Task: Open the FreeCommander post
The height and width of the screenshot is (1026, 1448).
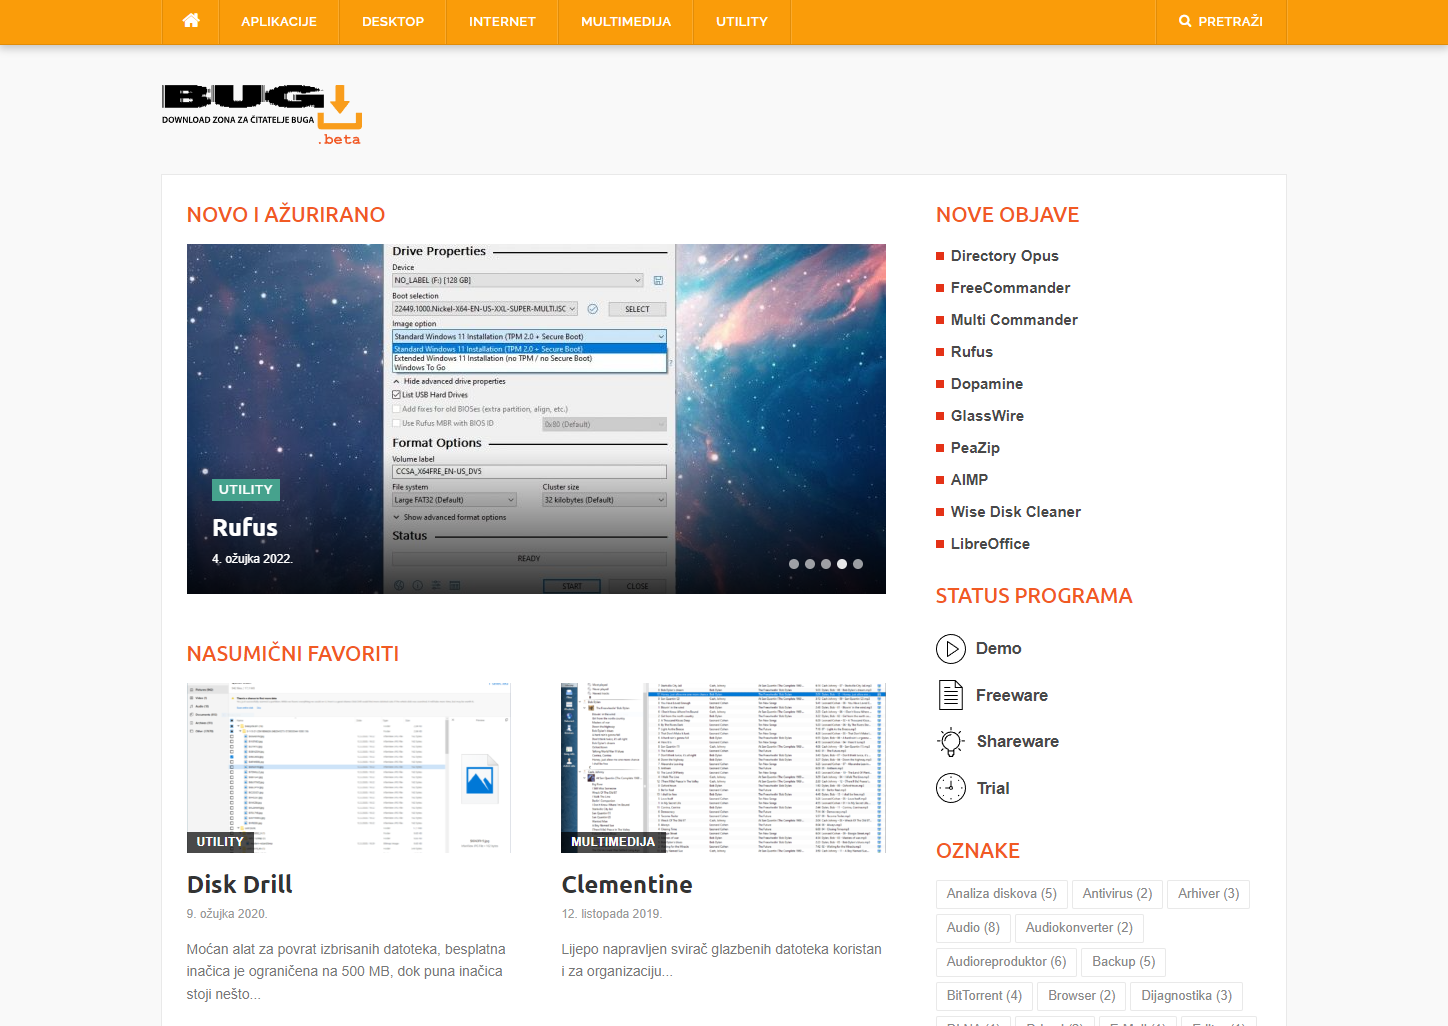Action: point(1010,288)
